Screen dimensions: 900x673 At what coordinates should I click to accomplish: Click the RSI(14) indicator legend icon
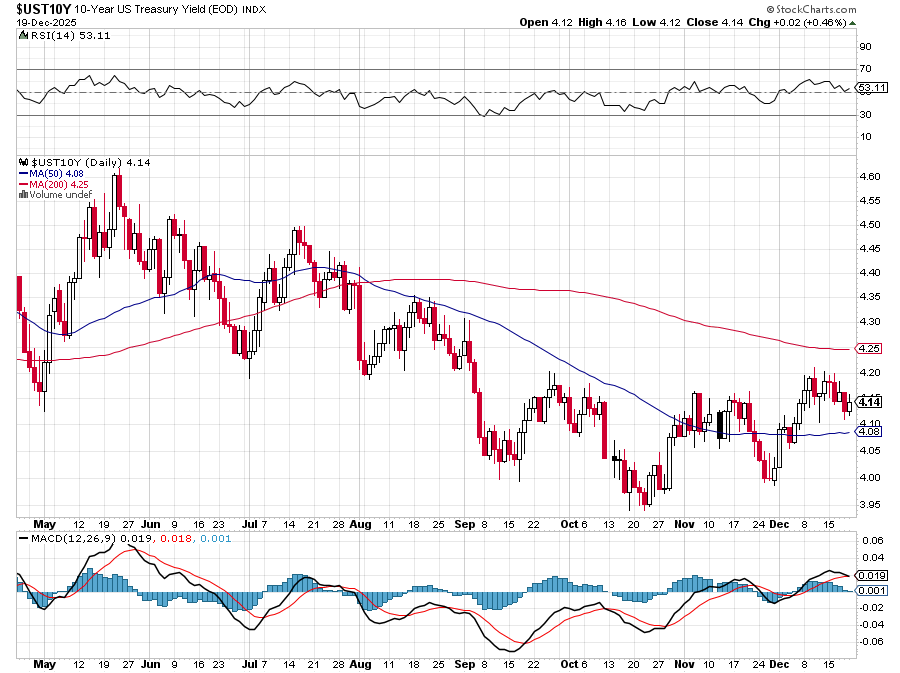(24, 34)
